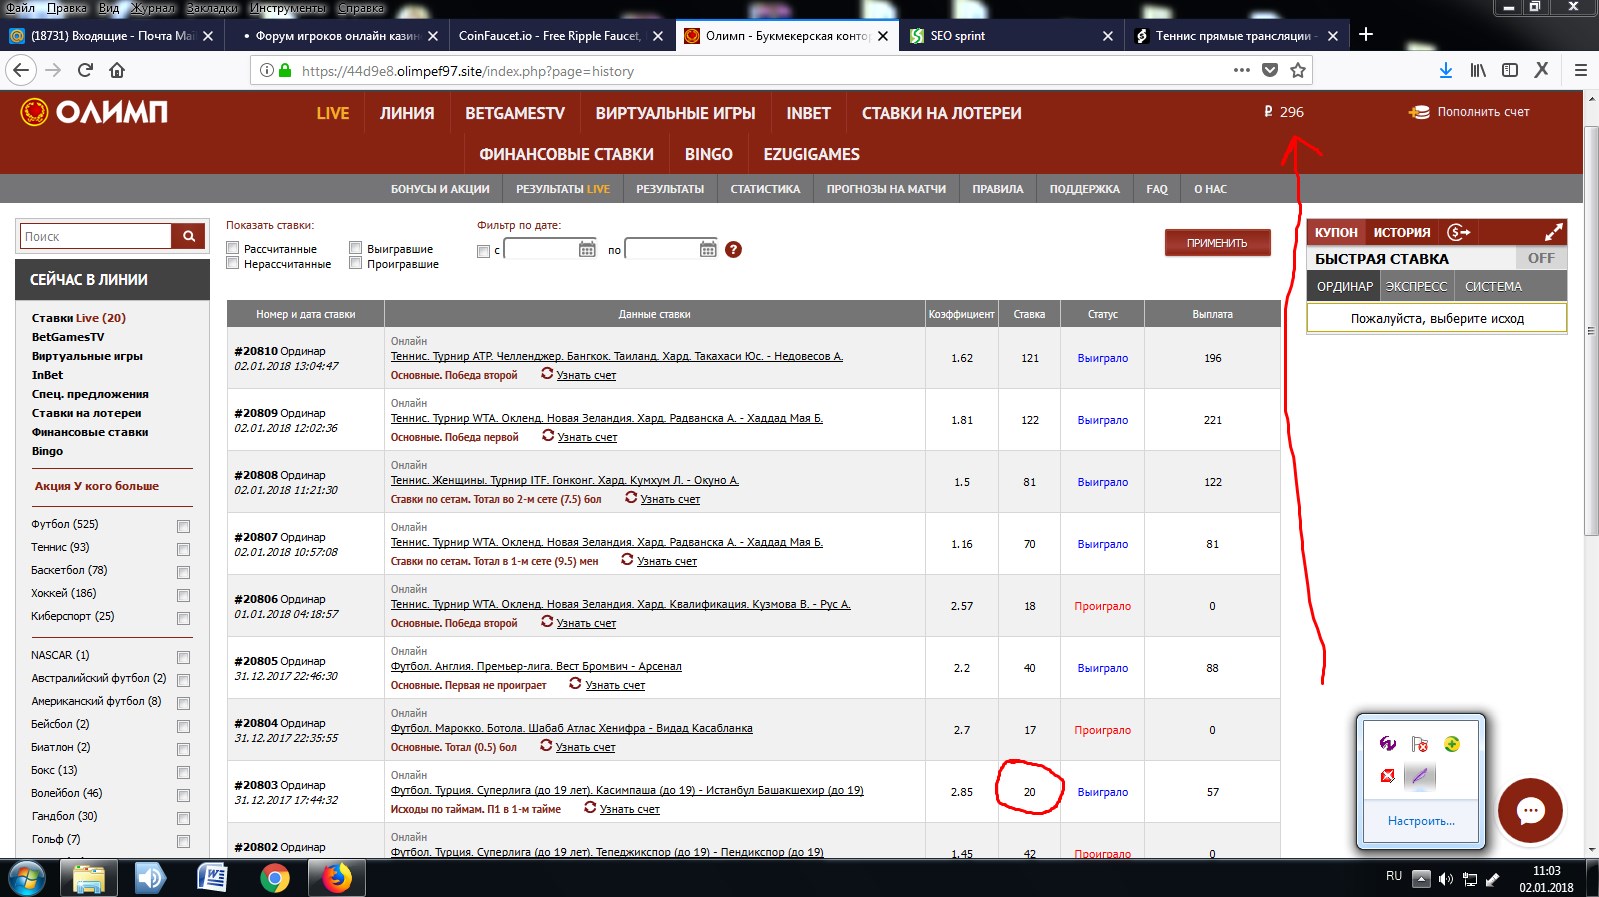This screenshot has height=897, width=1599.
Task: Click the coin transfer icon in coupon header
Action: pos(1459,232)
